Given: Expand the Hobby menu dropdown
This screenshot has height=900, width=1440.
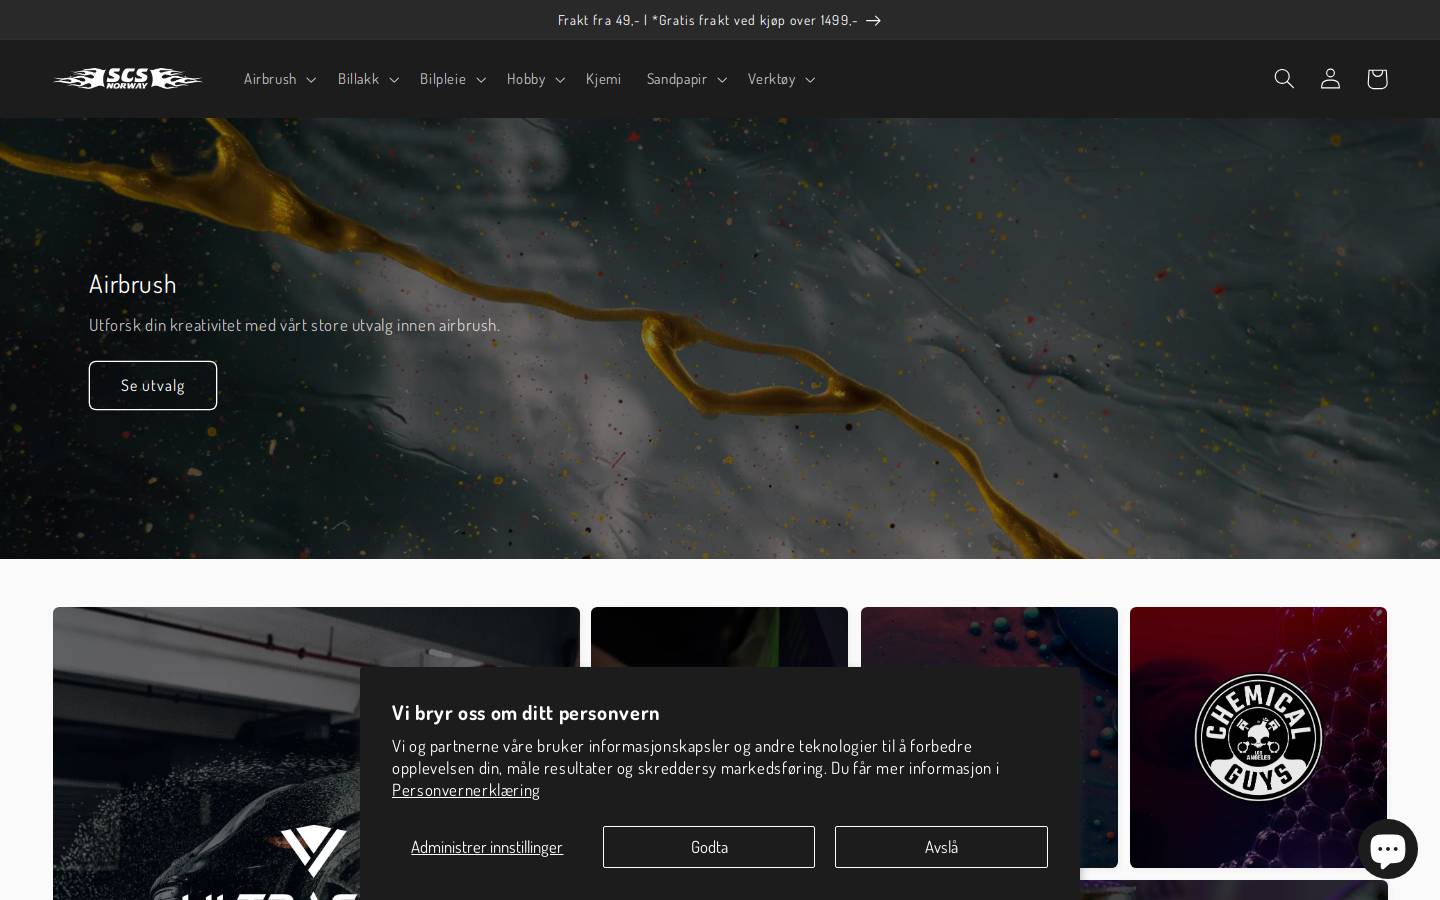Looking at the screenshot, I should [x=536, y=79].
